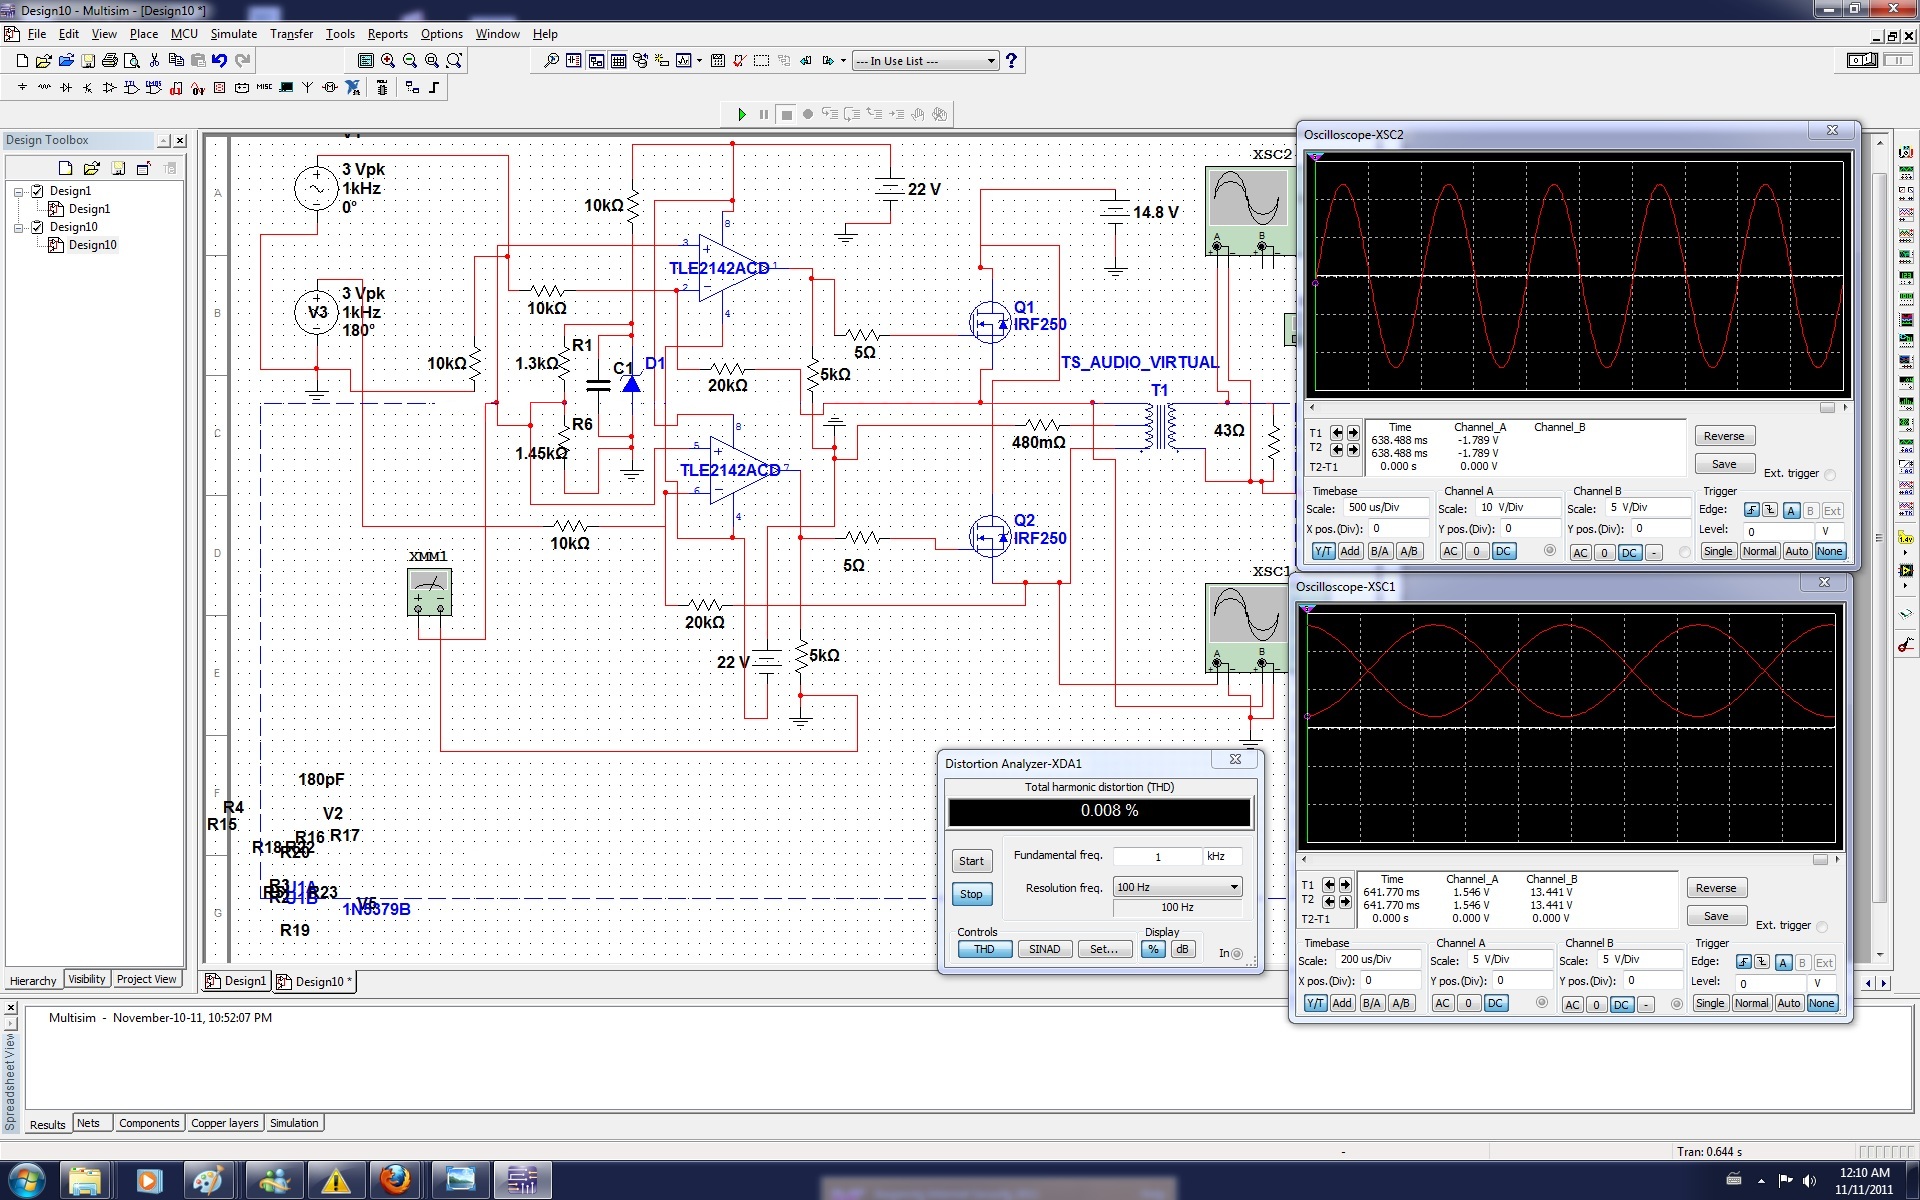Open the Transfer menu
This screenshot has height=1200, width=1920.
(291, 34)
